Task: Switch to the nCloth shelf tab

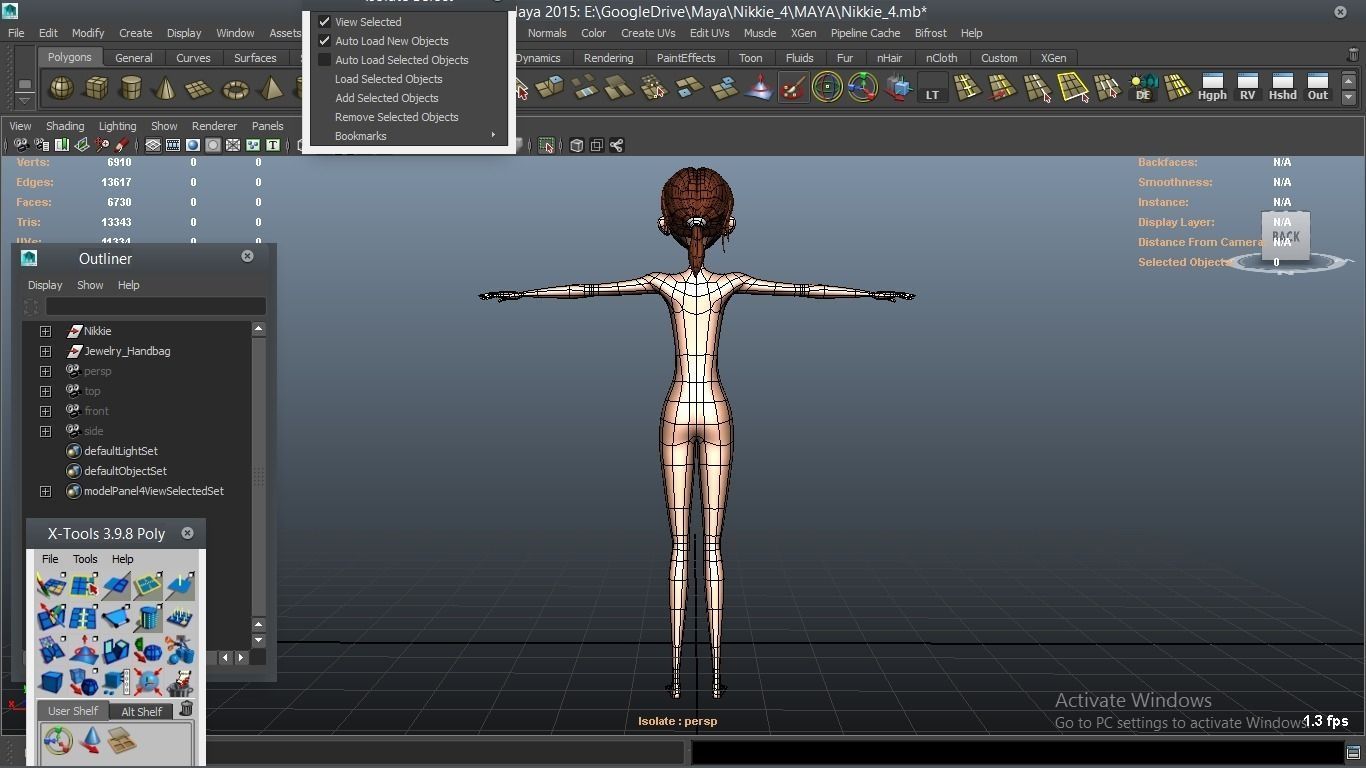Action: (x=941, y=58)
